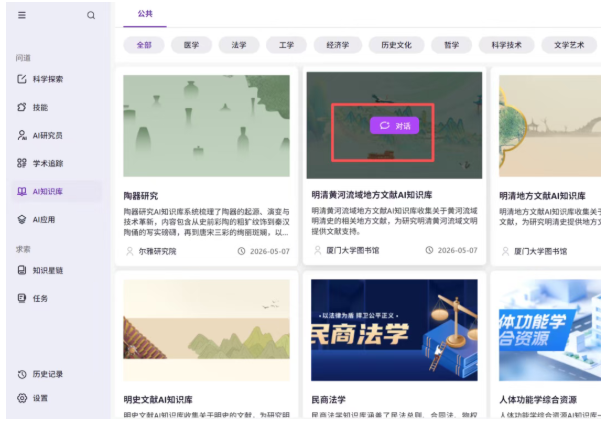Click the 历史记录 clock icon

click(22, 374)
